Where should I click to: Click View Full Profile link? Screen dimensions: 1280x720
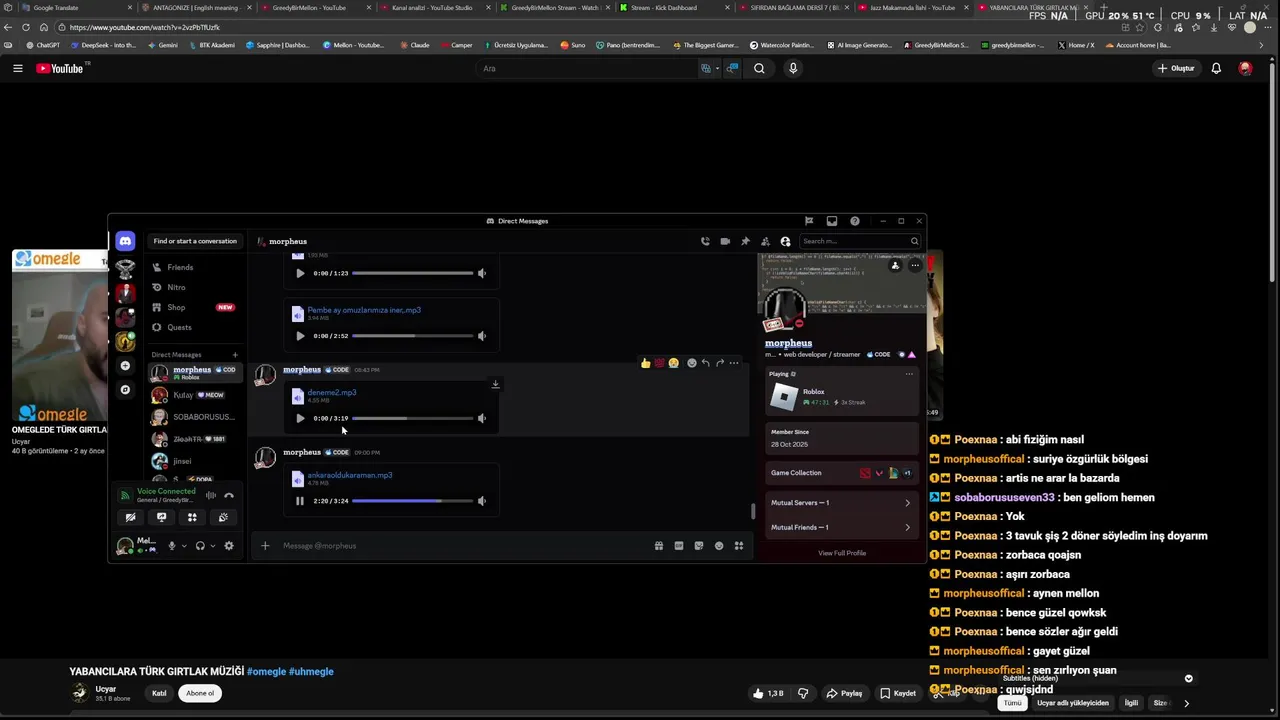[842, 553]
